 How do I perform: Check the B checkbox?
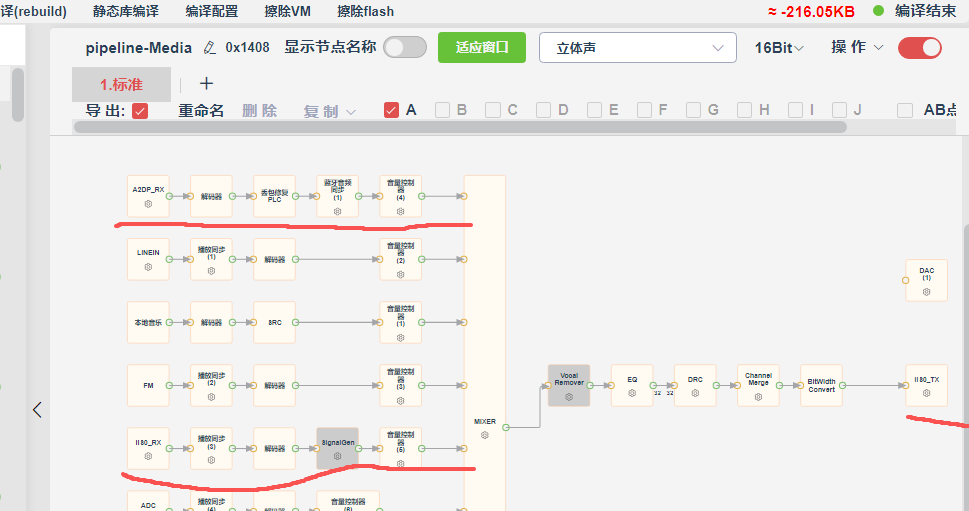point(442,110)
